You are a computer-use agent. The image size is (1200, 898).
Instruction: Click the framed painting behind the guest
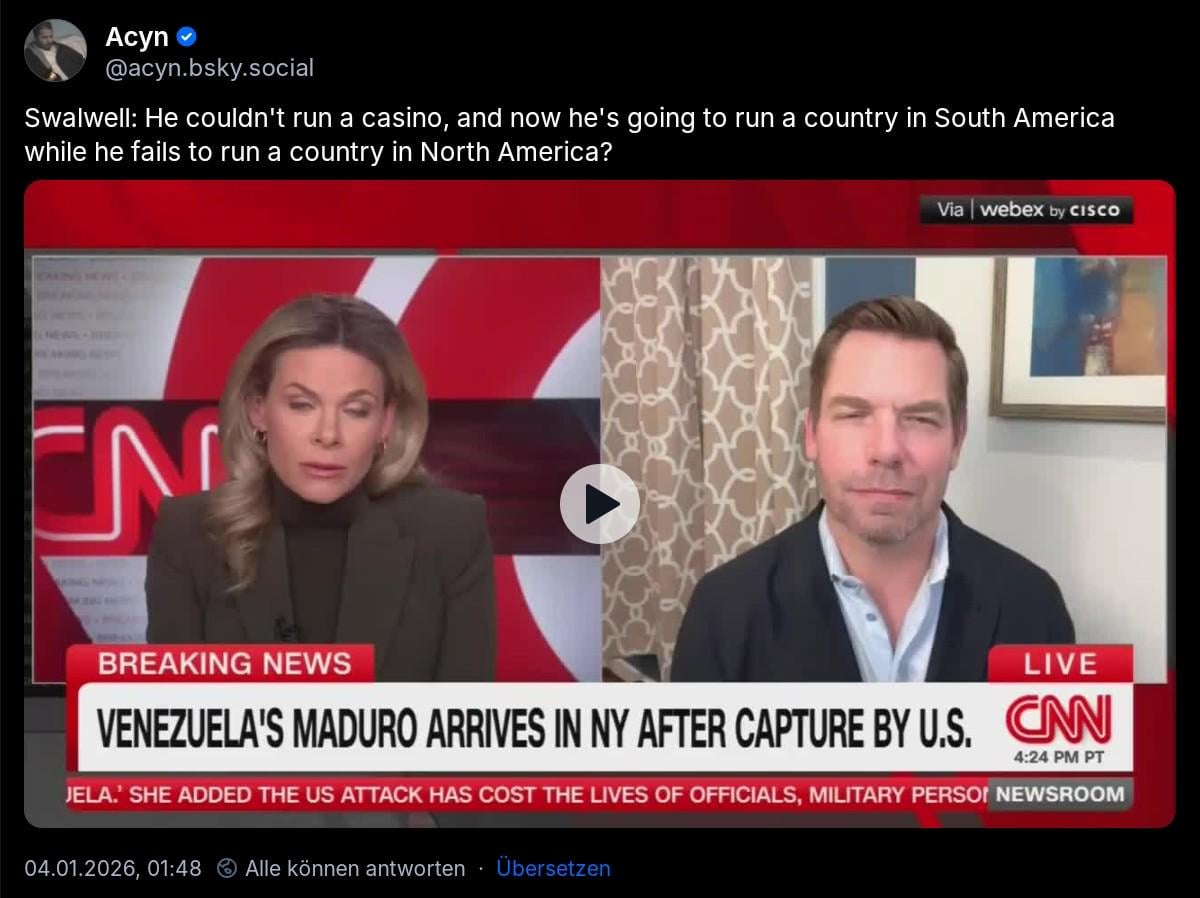pos(1078,339)
